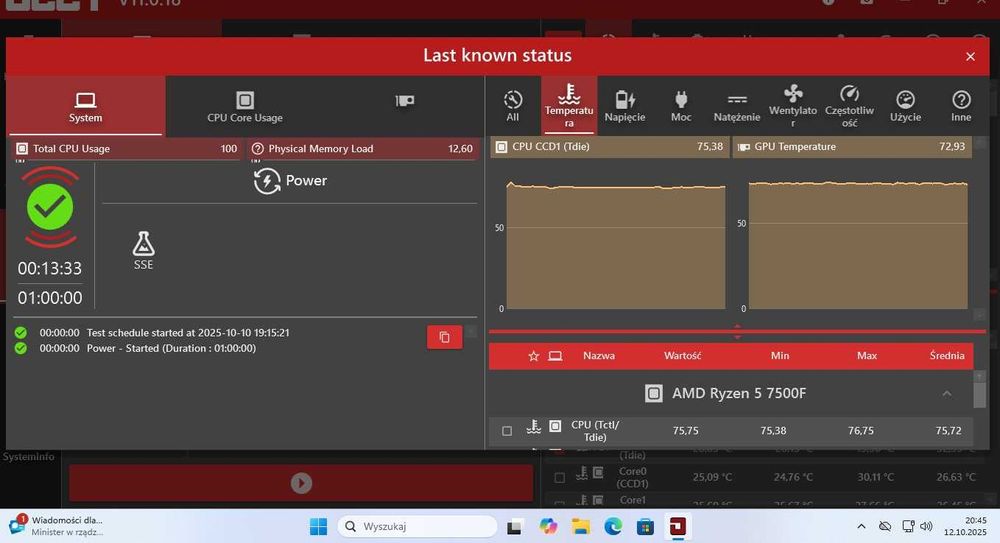Click the Physical Memory Load header icon
The image size is (1000, 543).
[x=258, y=149]
